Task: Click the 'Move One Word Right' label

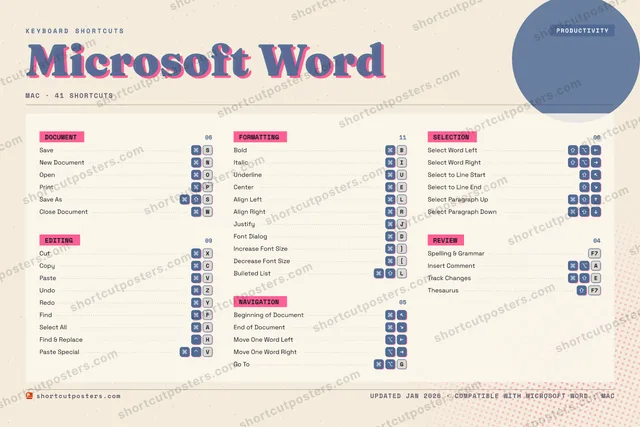Action: (265, 351)
